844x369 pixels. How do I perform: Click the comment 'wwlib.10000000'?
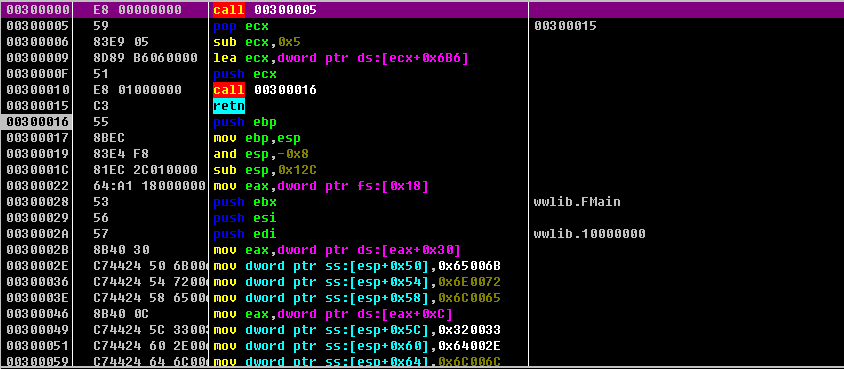(x=589, y=234)
